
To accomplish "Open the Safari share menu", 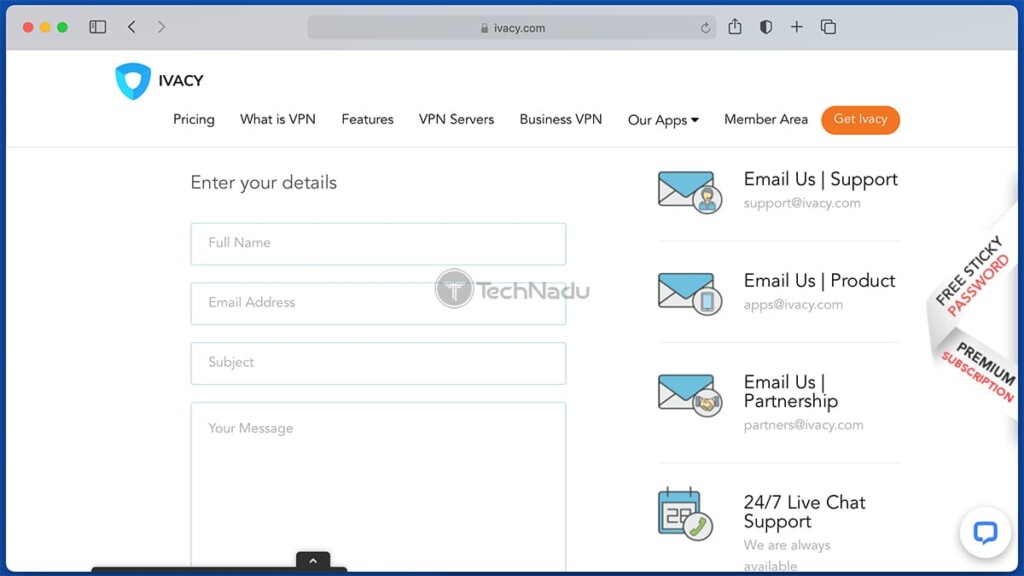I will (735, 27).
